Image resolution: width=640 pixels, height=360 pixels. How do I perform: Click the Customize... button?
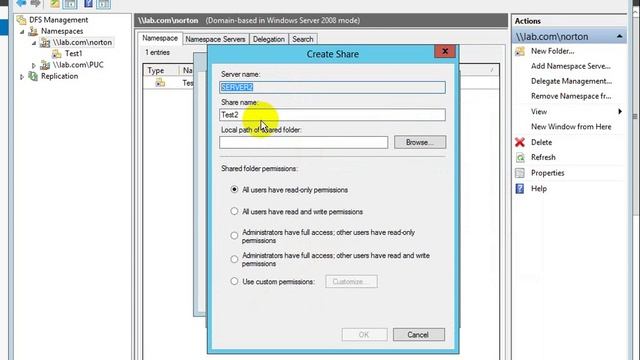coord(351,282)
